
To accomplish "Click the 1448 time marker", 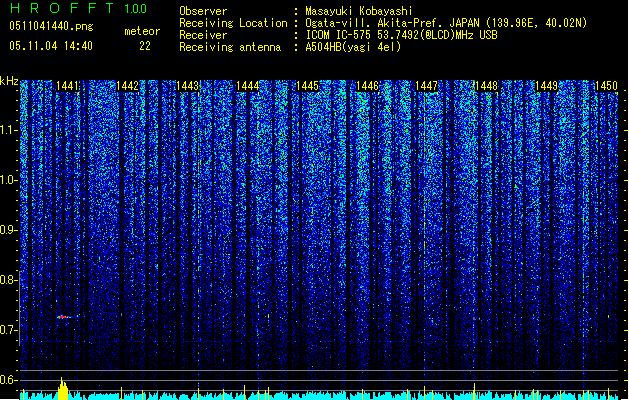I will (487, 86).
